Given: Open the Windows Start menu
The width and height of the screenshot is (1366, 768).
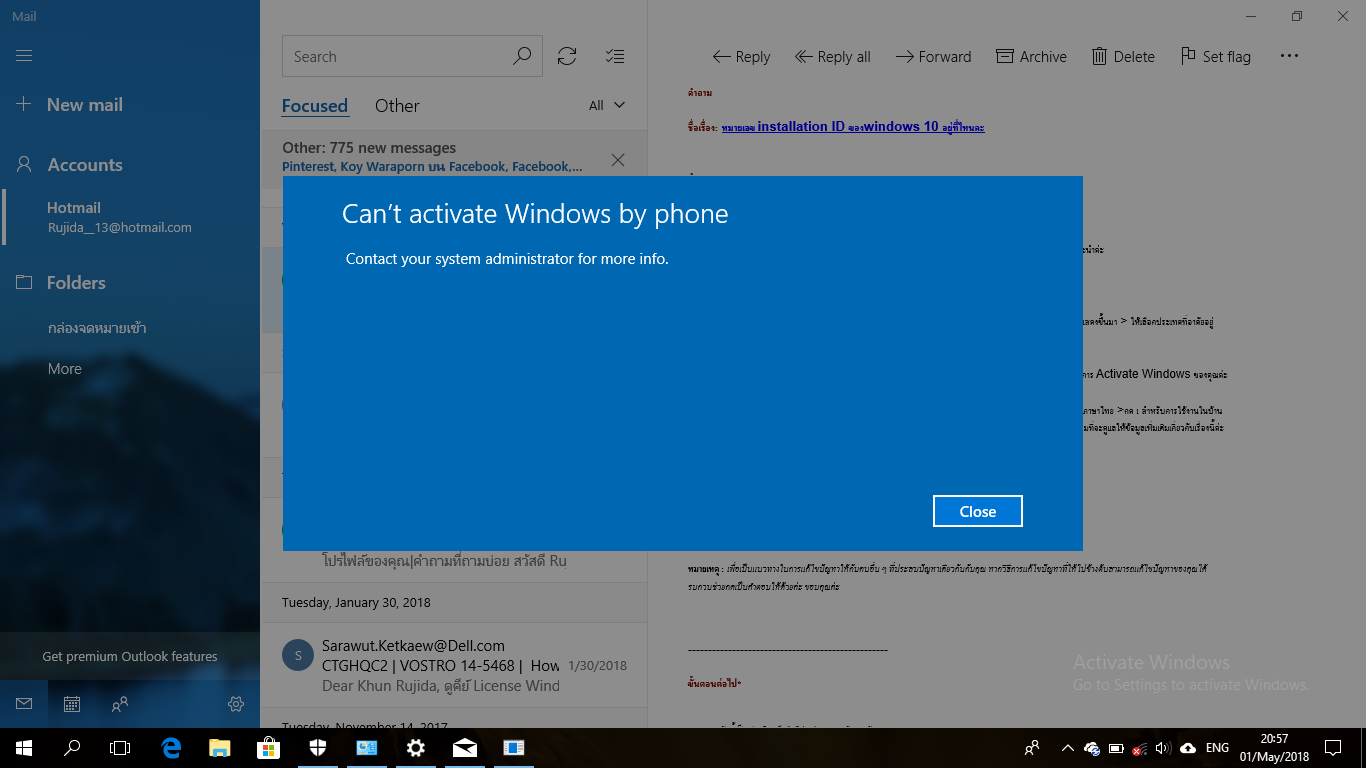Looking at the screenshot, I should [24, 748].
